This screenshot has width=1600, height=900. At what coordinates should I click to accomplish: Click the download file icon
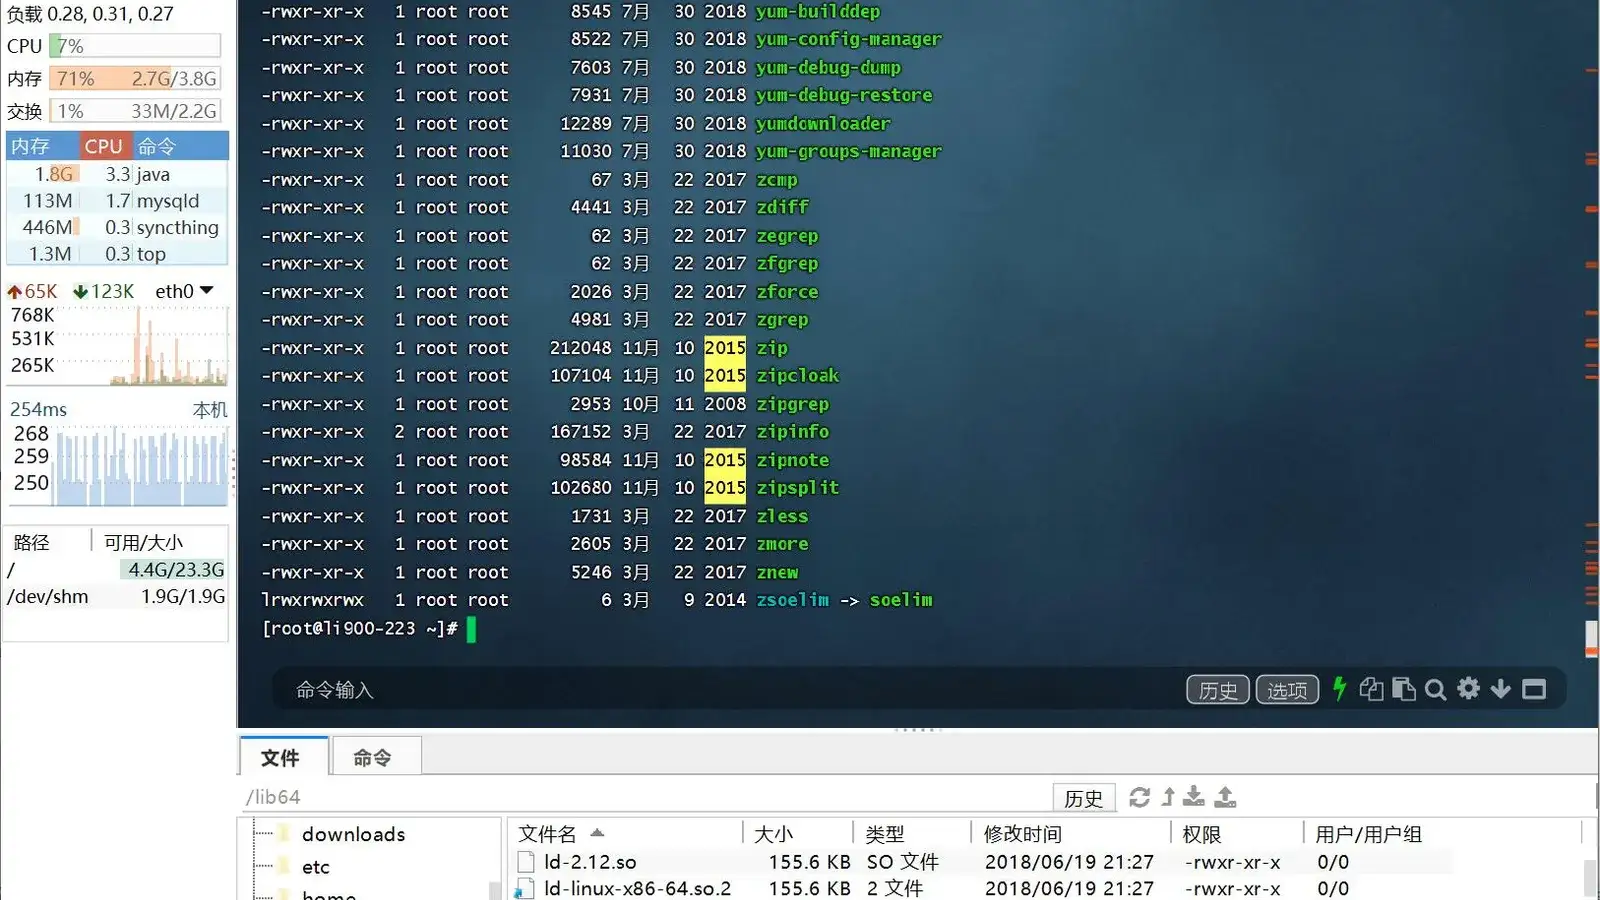coord(1194,797)
